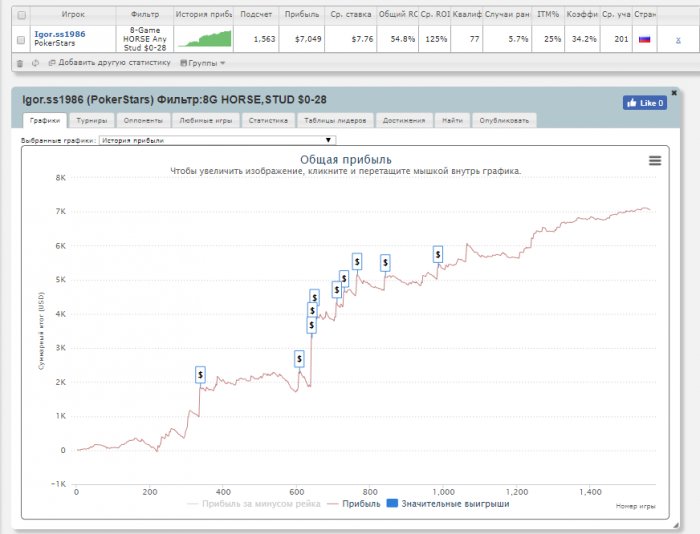Open the Оппоненты tab
The width and height of the screenshot is (700, 534).
pyautogui.click(x=143, y=121)
